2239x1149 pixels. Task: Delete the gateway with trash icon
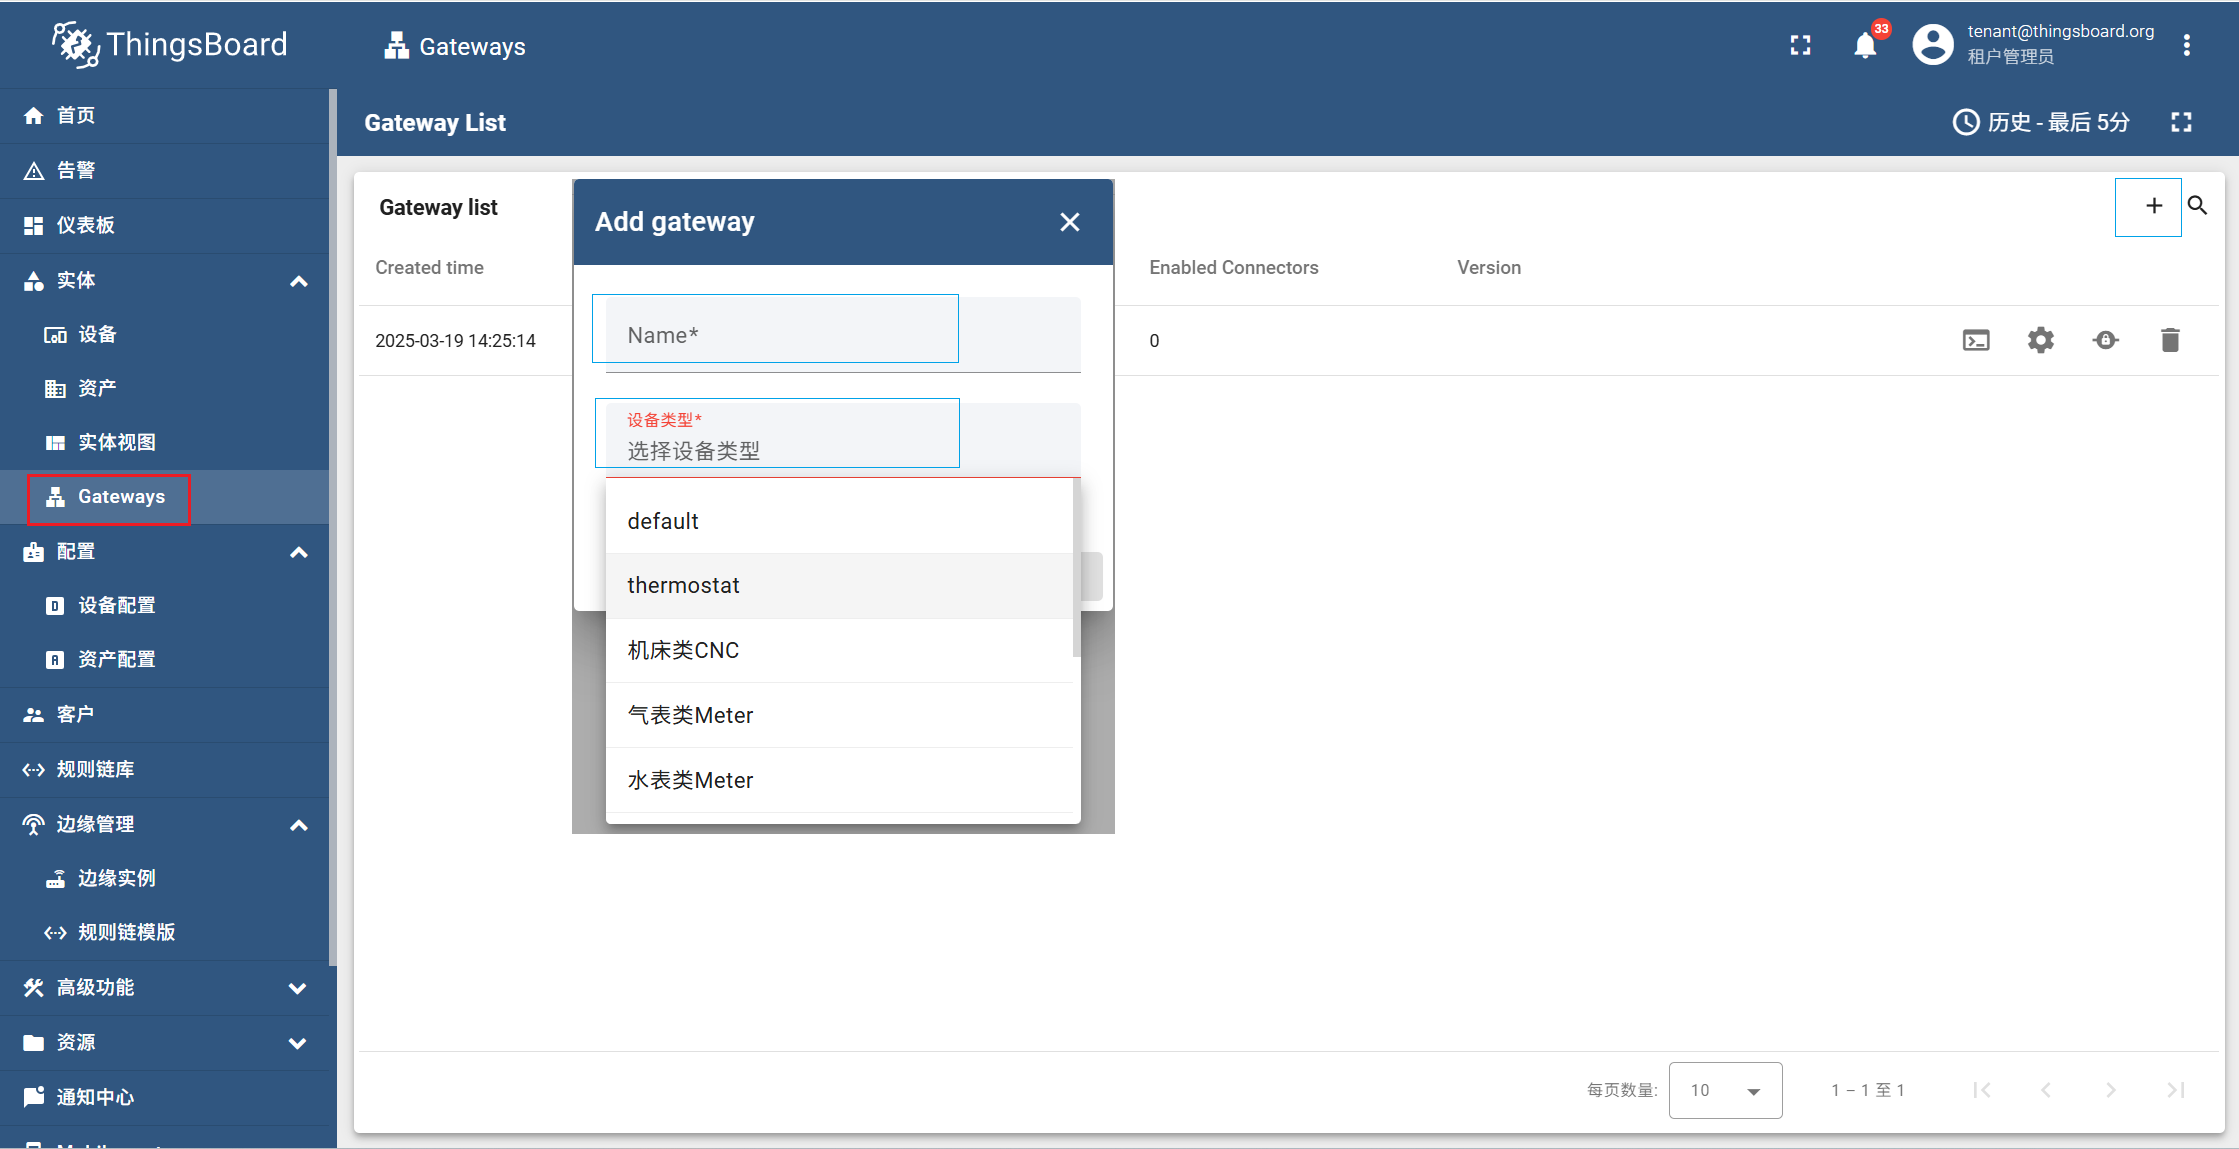tap(2169, 341)
